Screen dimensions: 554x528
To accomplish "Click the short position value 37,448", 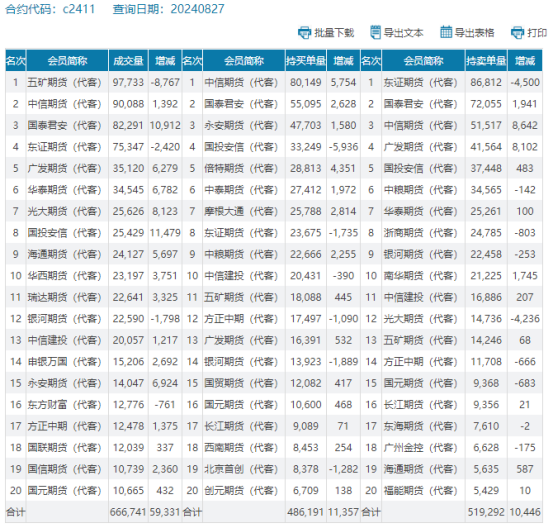I will [486, 169].
